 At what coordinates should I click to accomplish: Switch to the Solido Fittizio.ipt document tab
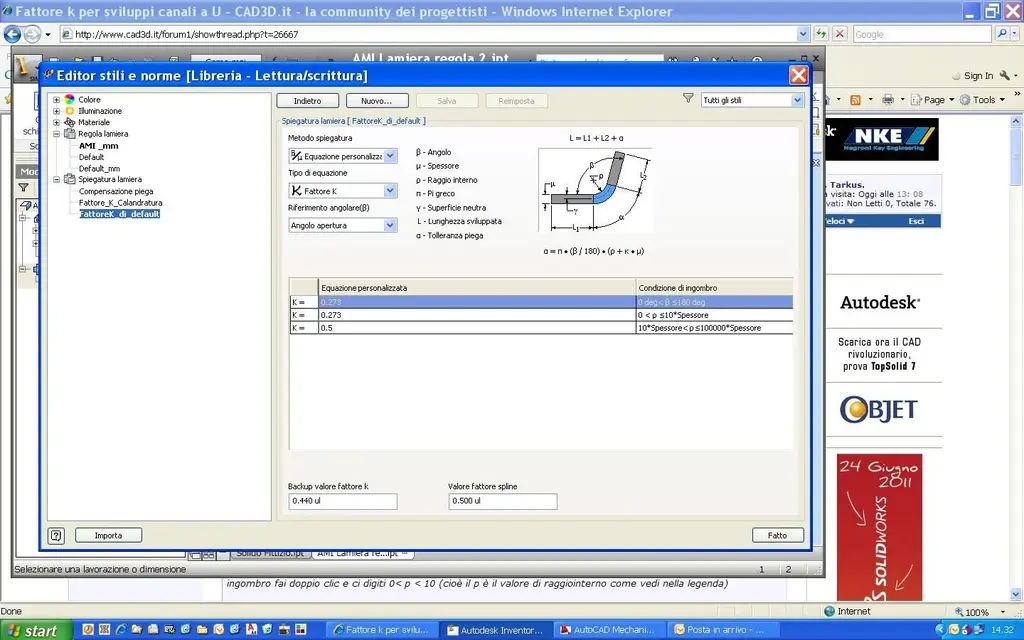(x=270, y=554)
